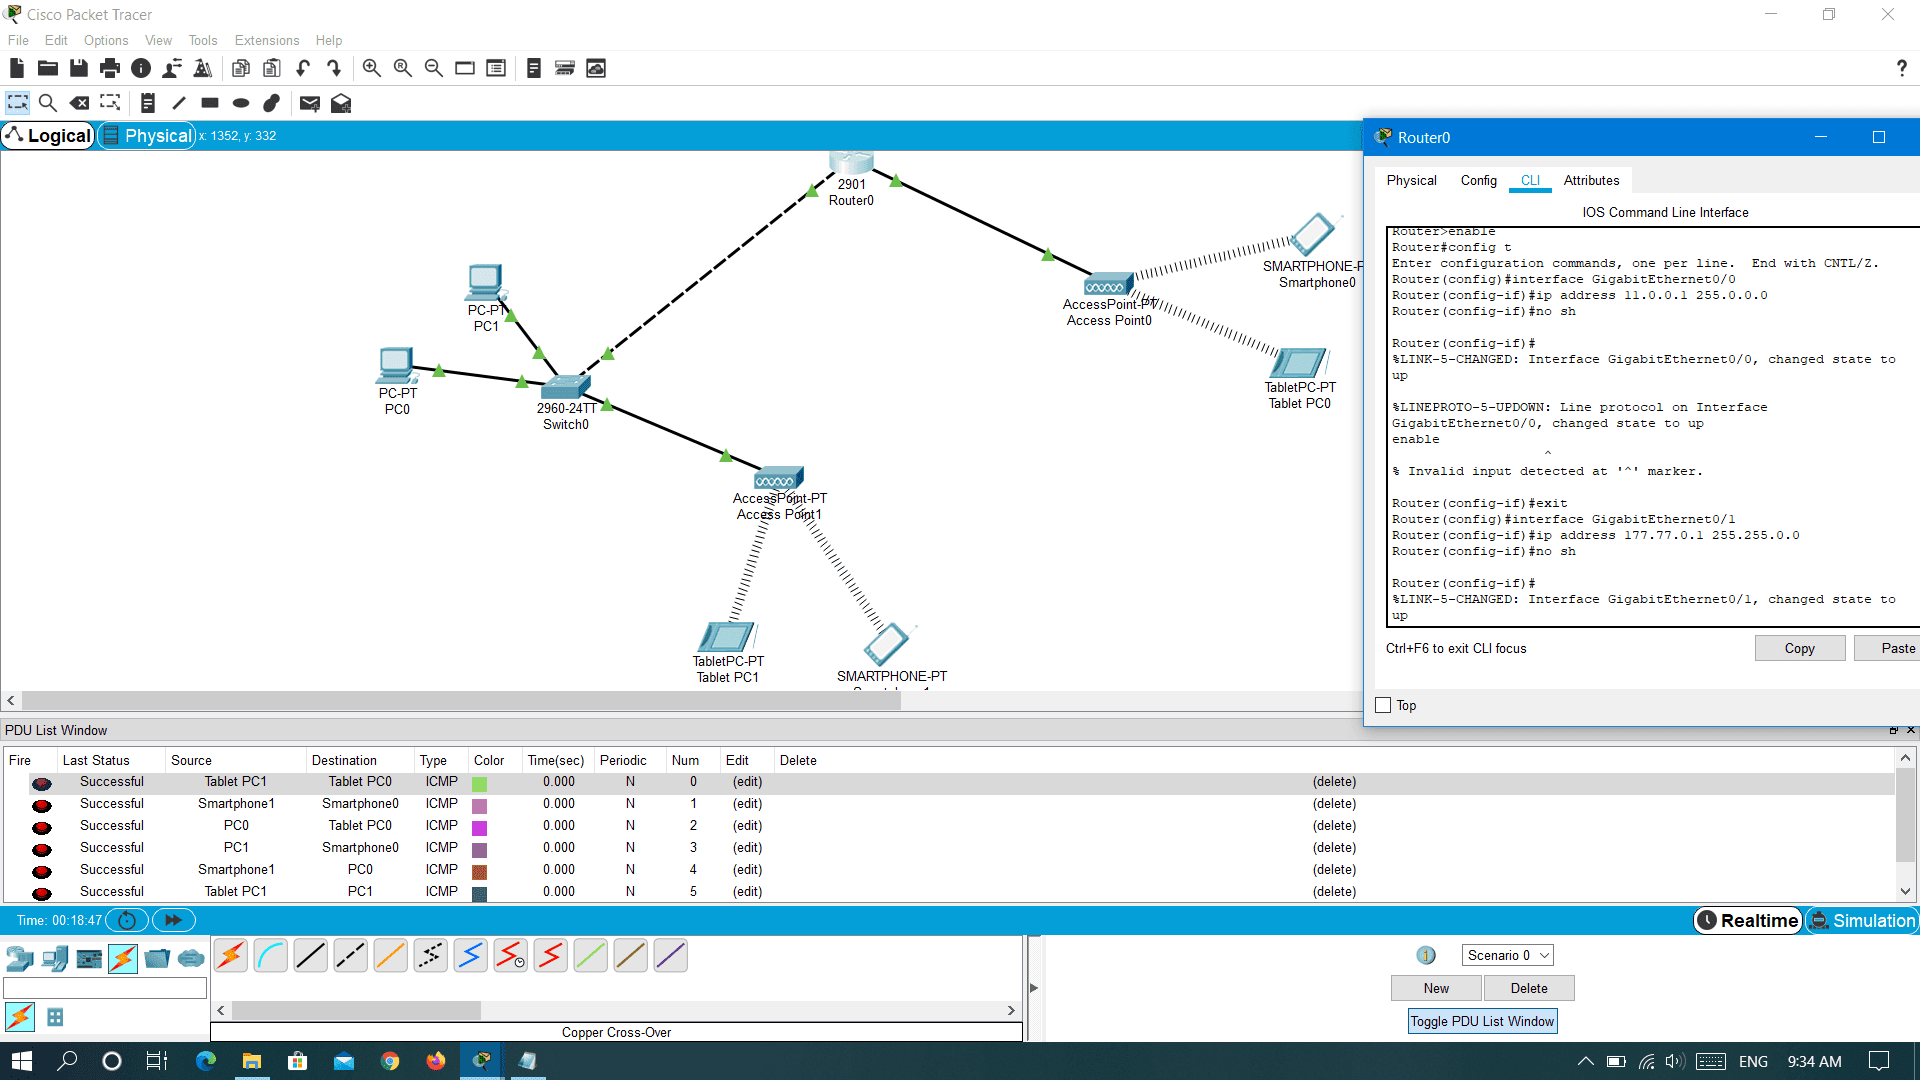The image size is (1920, 1080).
Task: Open a file with folder icon
Action: [x=47, y=68]
